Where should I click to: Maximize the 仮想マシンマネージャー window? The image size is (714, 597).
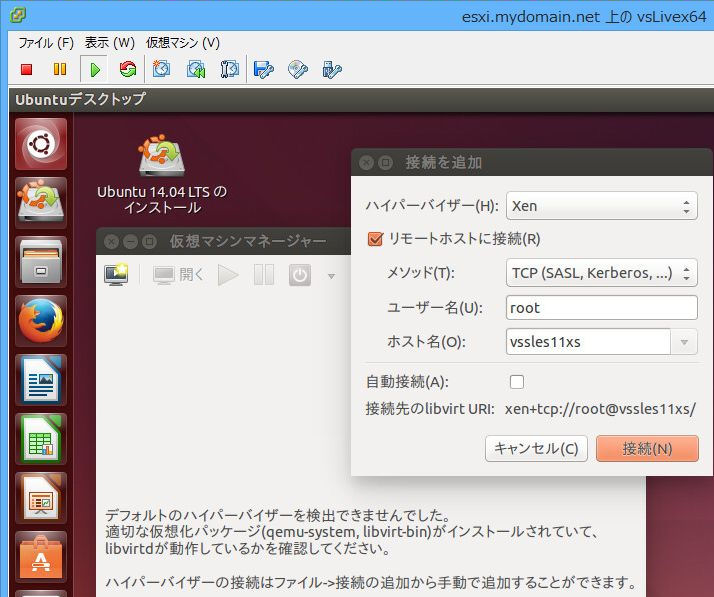point(149,241)
